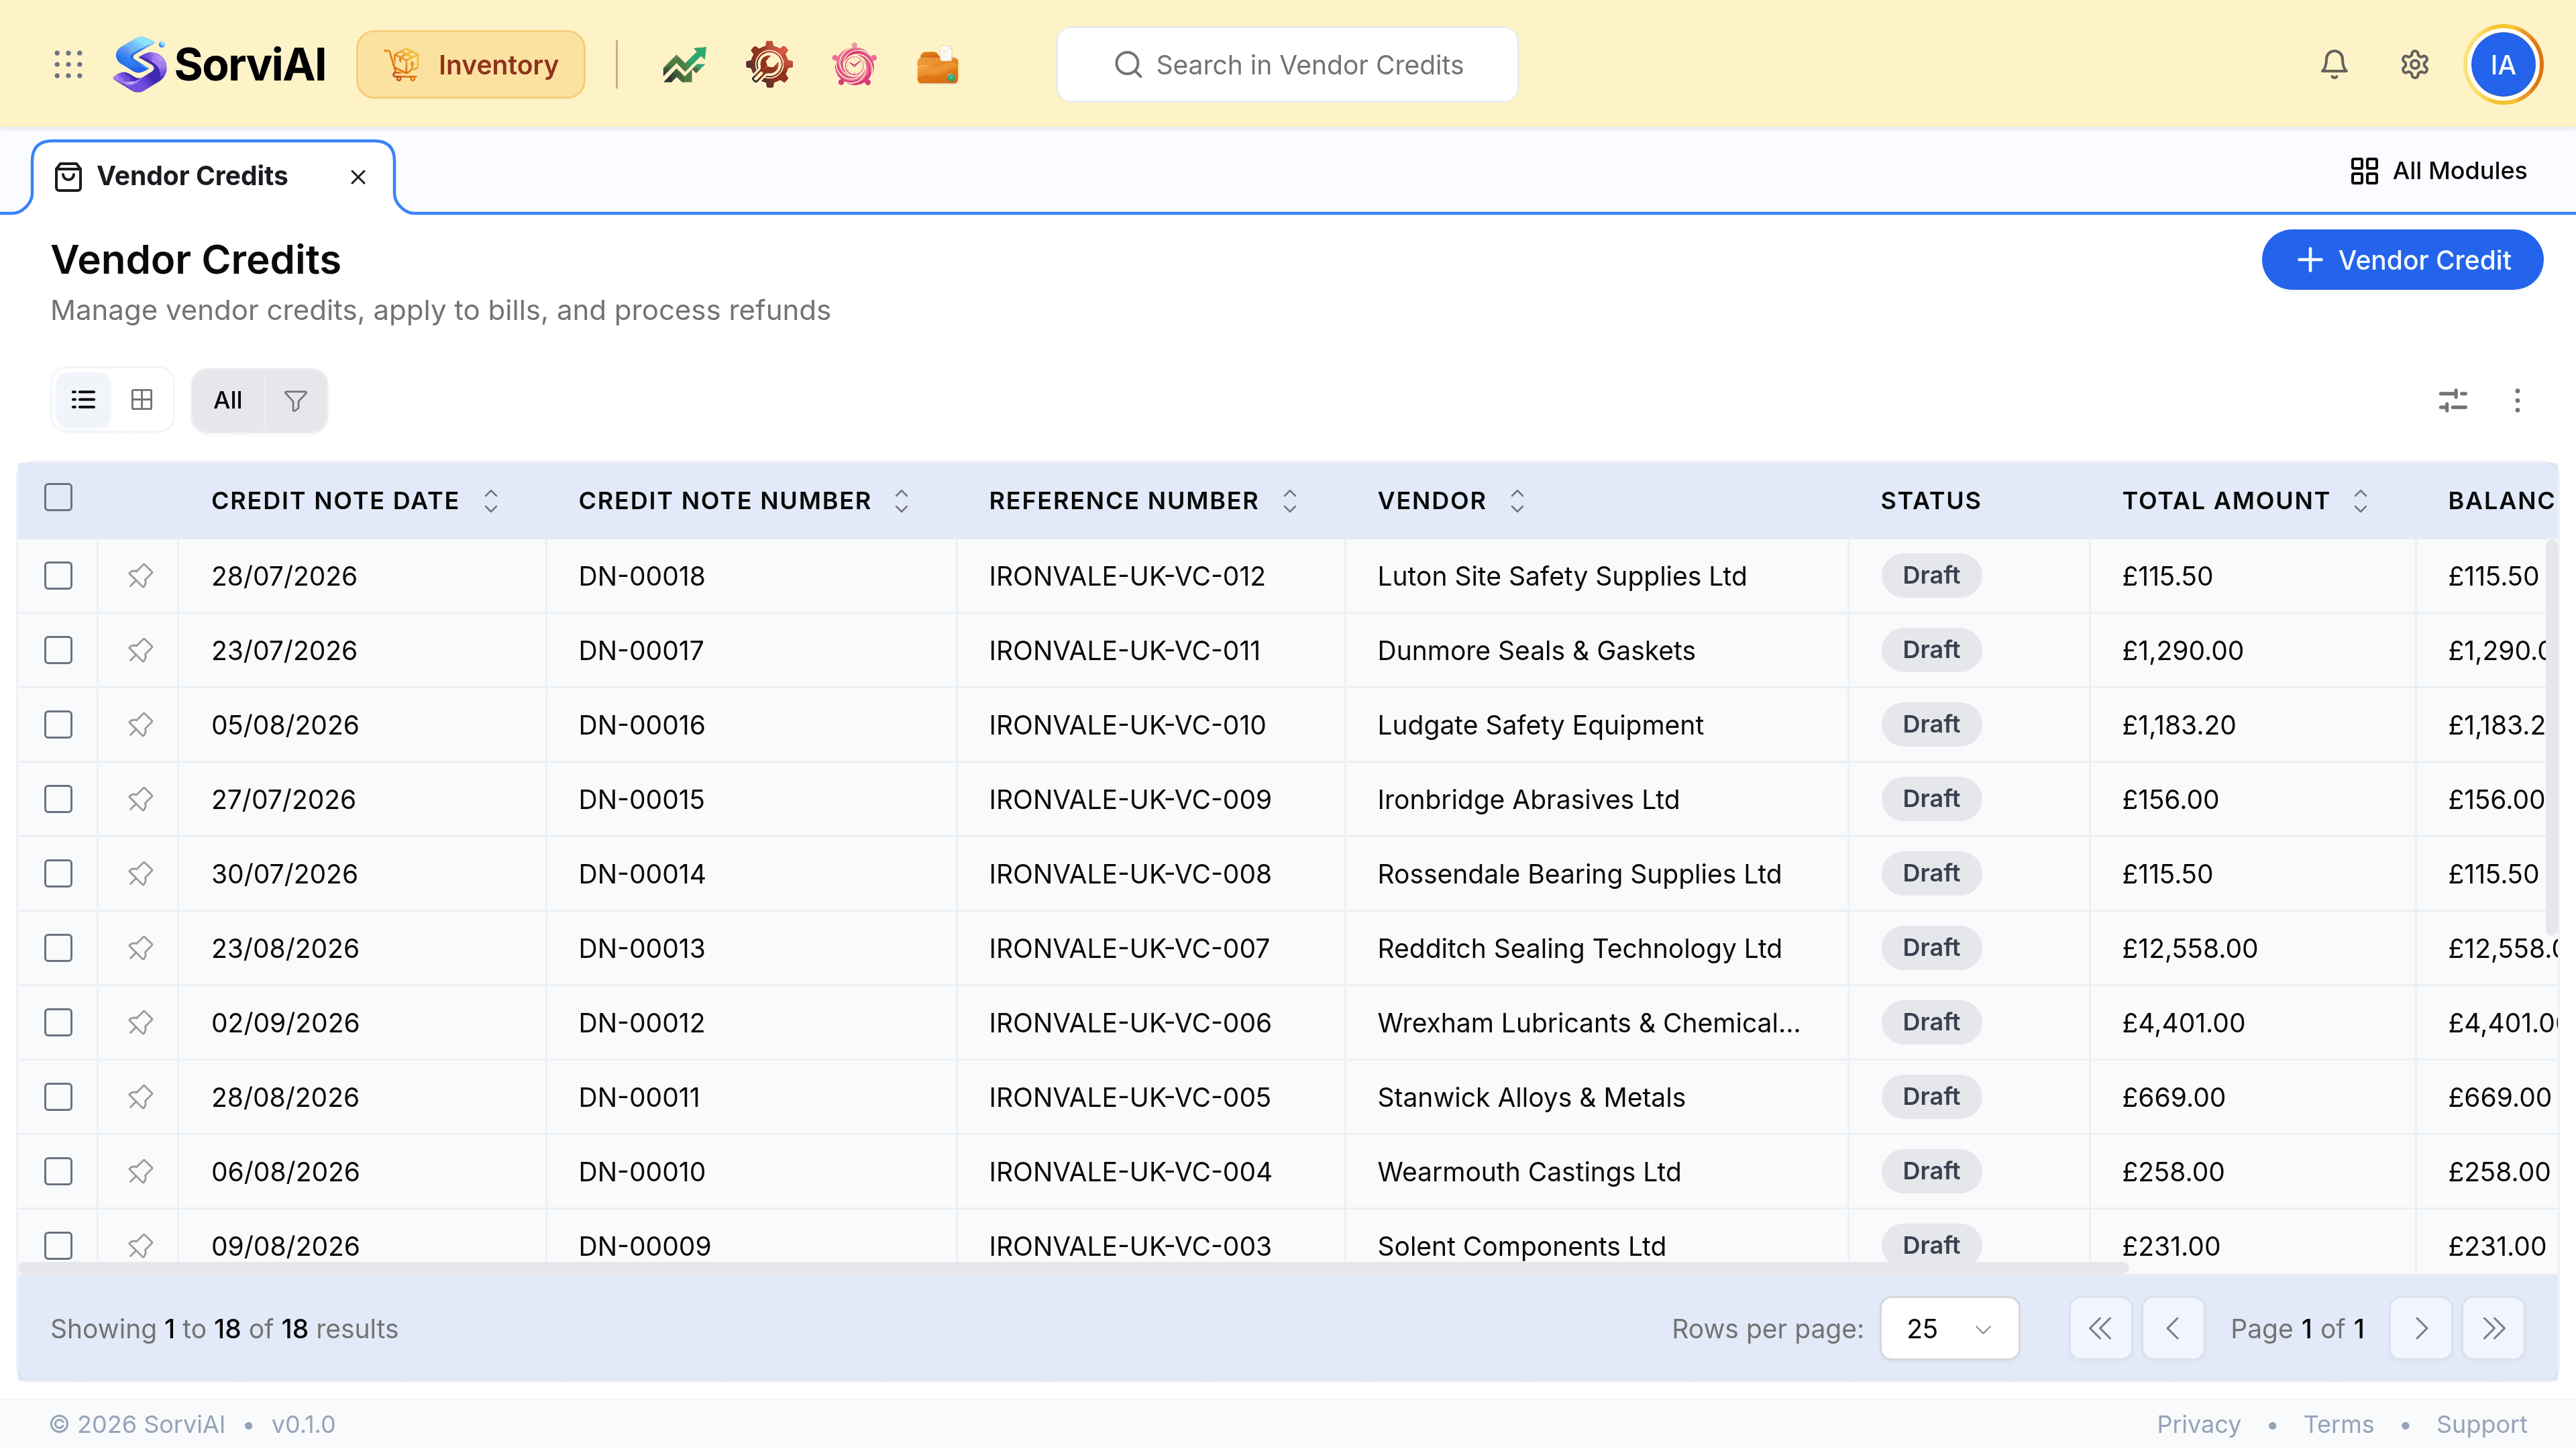Open the IA user avatar menu

pyautogui.click(x=2503, y=65)
